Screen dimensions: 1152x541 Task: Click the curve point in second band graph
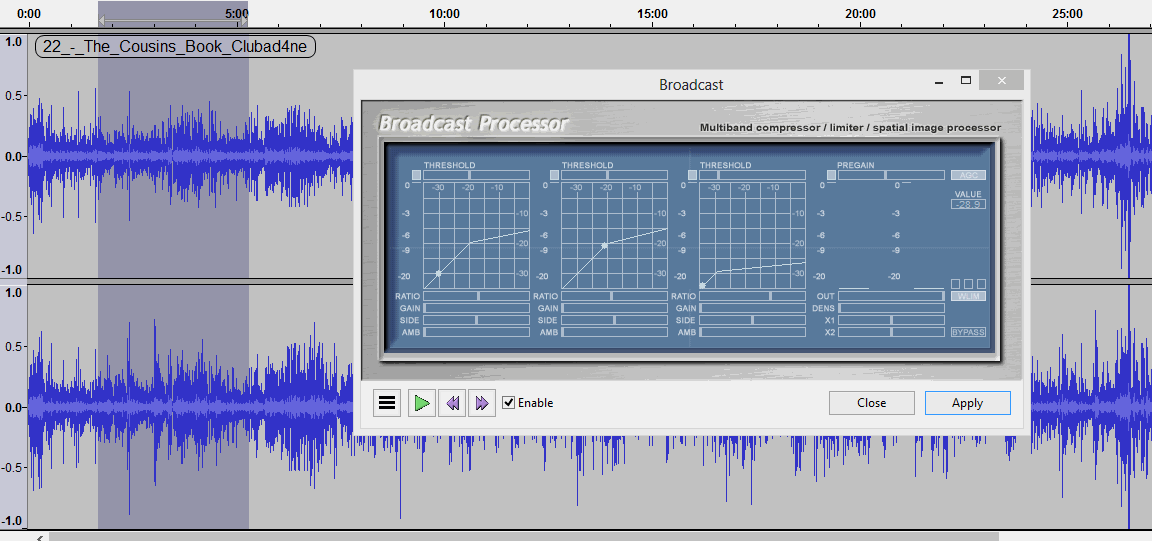click(604, 246)
